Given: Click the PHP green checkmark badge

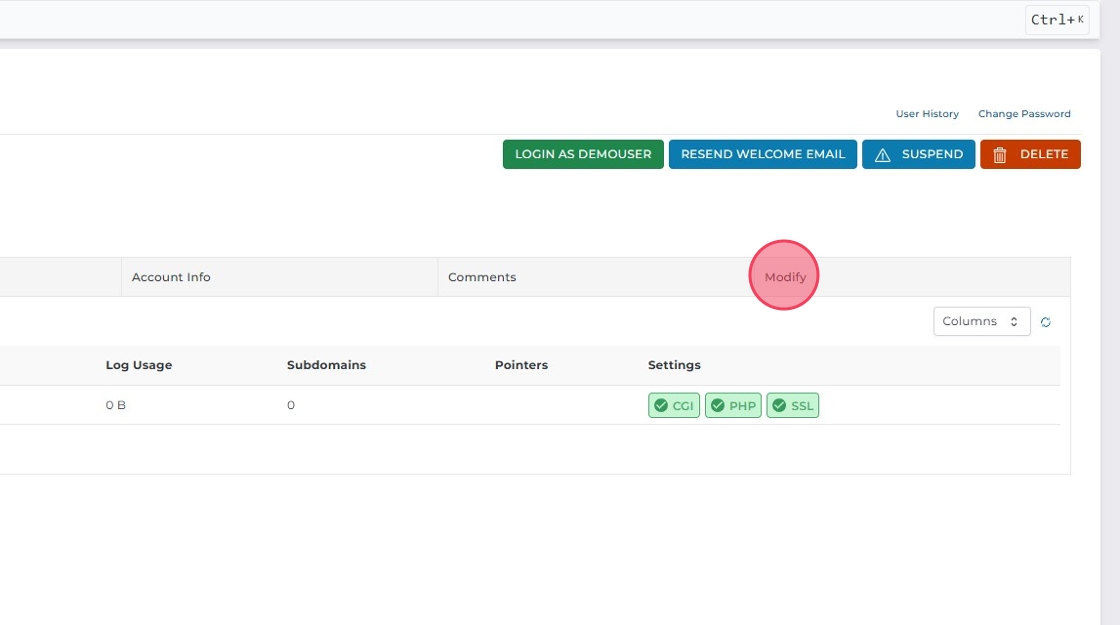Looking at the screenshot, I should tap(733, 406).
